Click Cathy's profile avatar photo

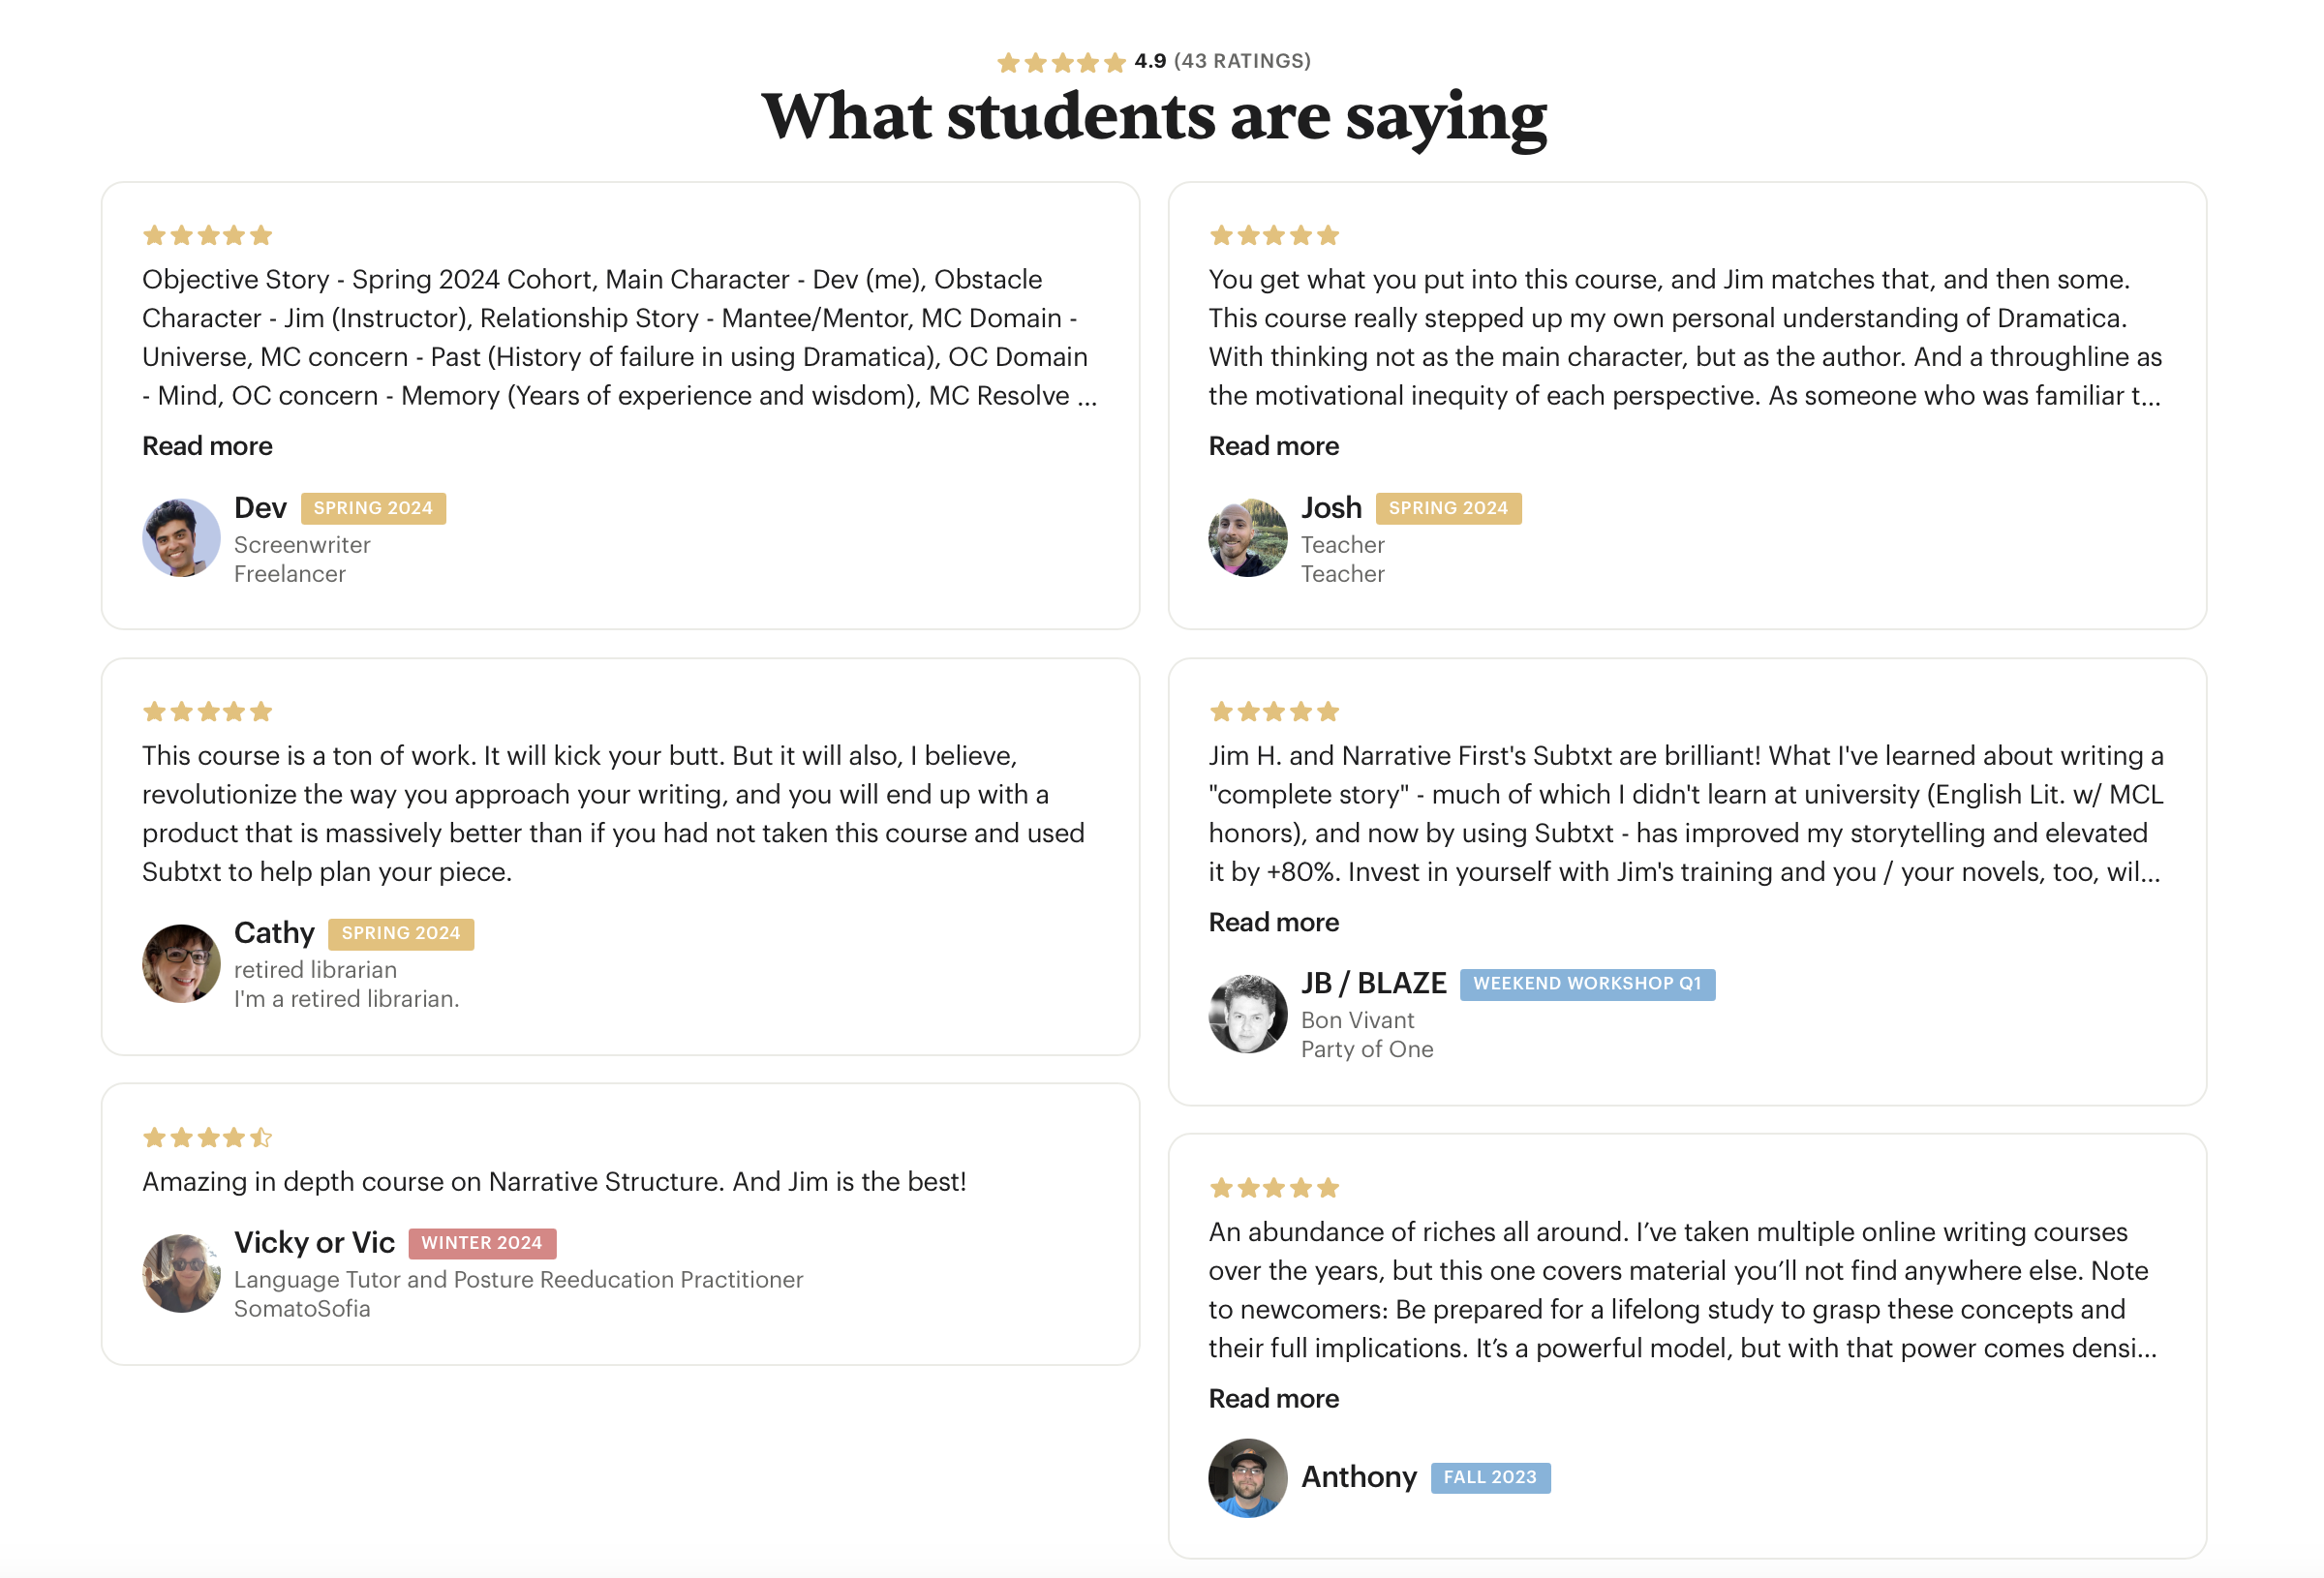(181, 963)
